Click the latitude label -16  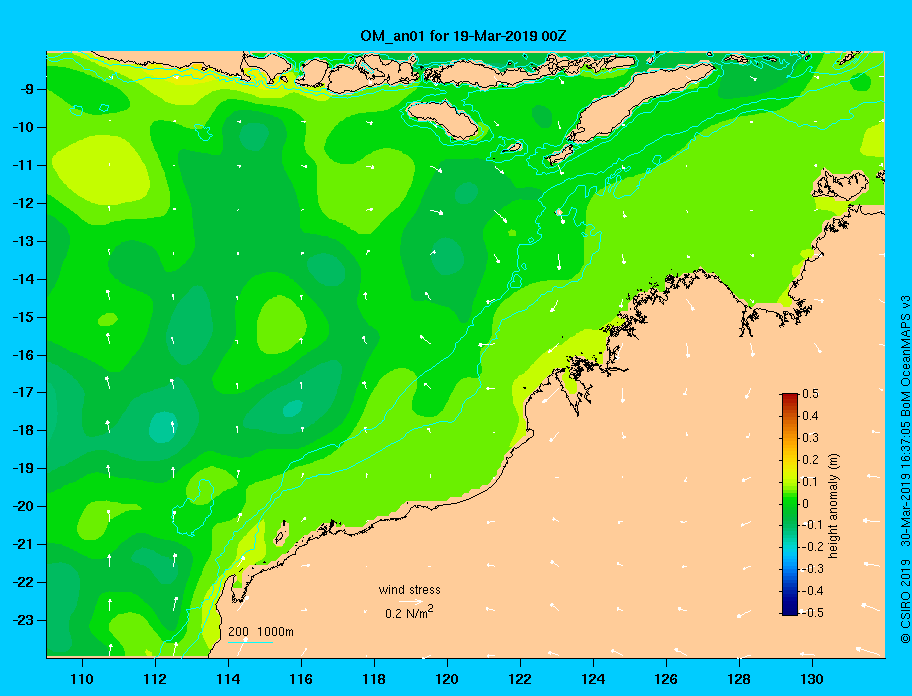coord(23,355)
